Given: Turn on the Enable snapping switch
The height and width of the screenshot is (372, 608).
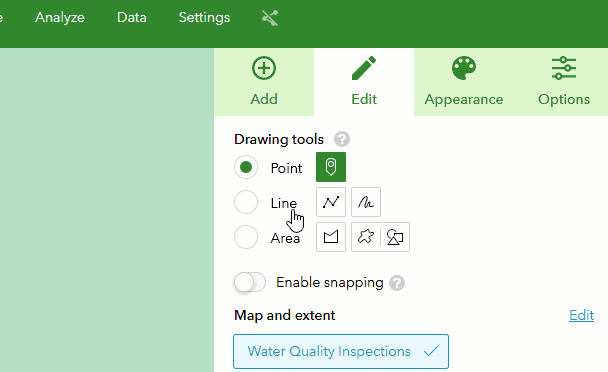Looking at the screenshot, I should click(250, 282).
